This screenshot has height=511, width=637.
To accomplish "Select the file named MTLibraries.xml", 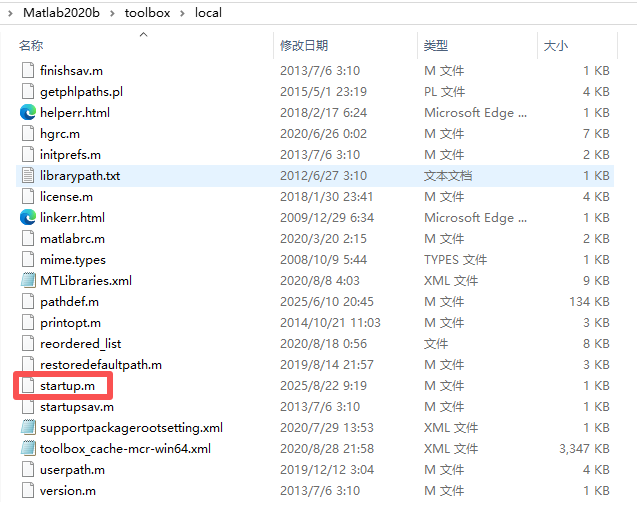I will click(x=86, y=281).
